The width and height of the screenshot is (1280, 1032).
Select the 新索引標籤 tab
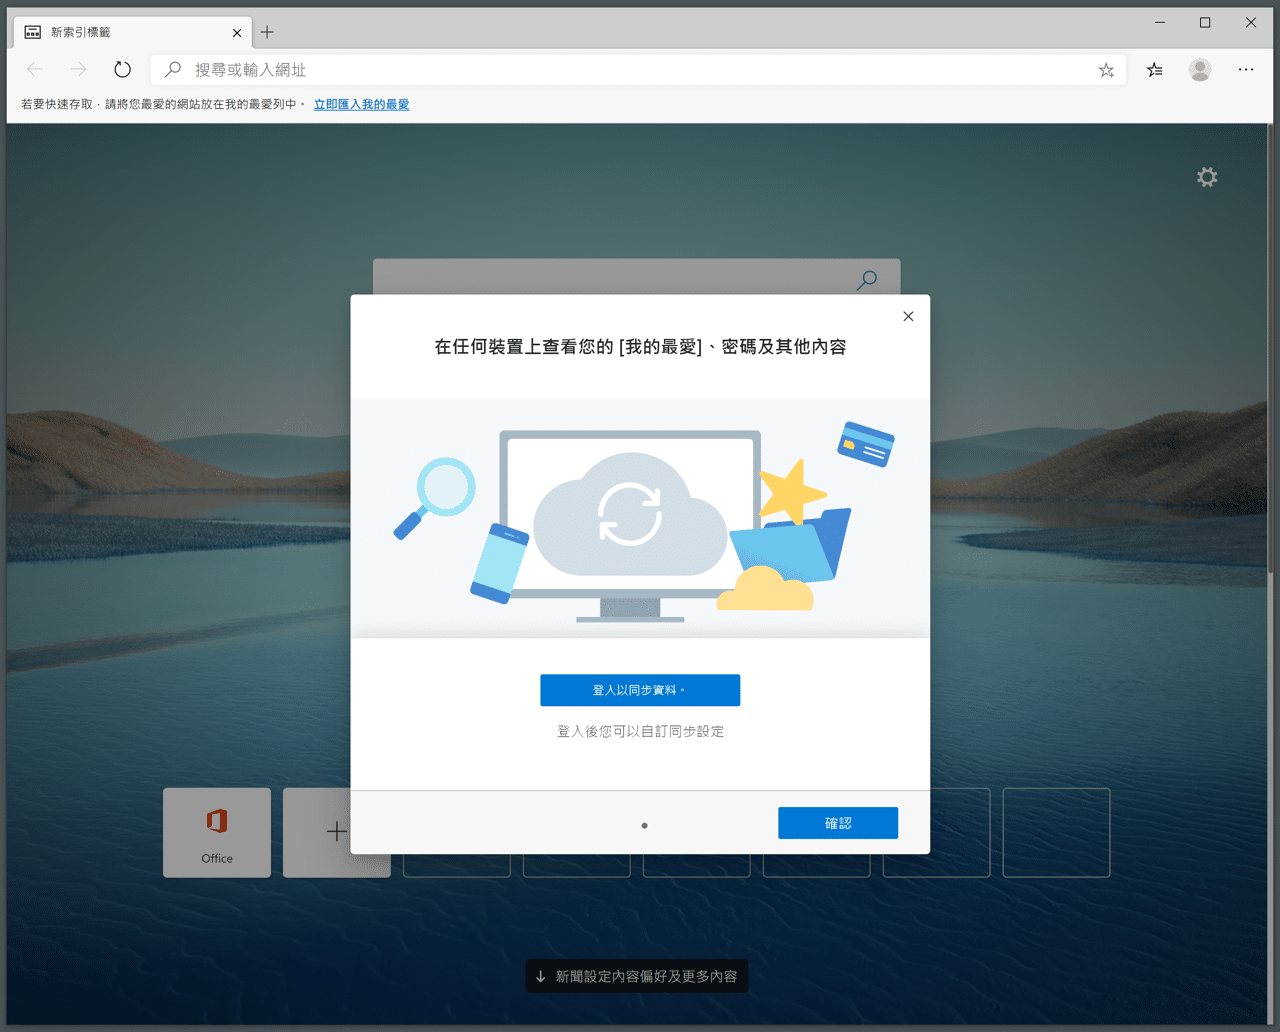[x=120, y=32]
